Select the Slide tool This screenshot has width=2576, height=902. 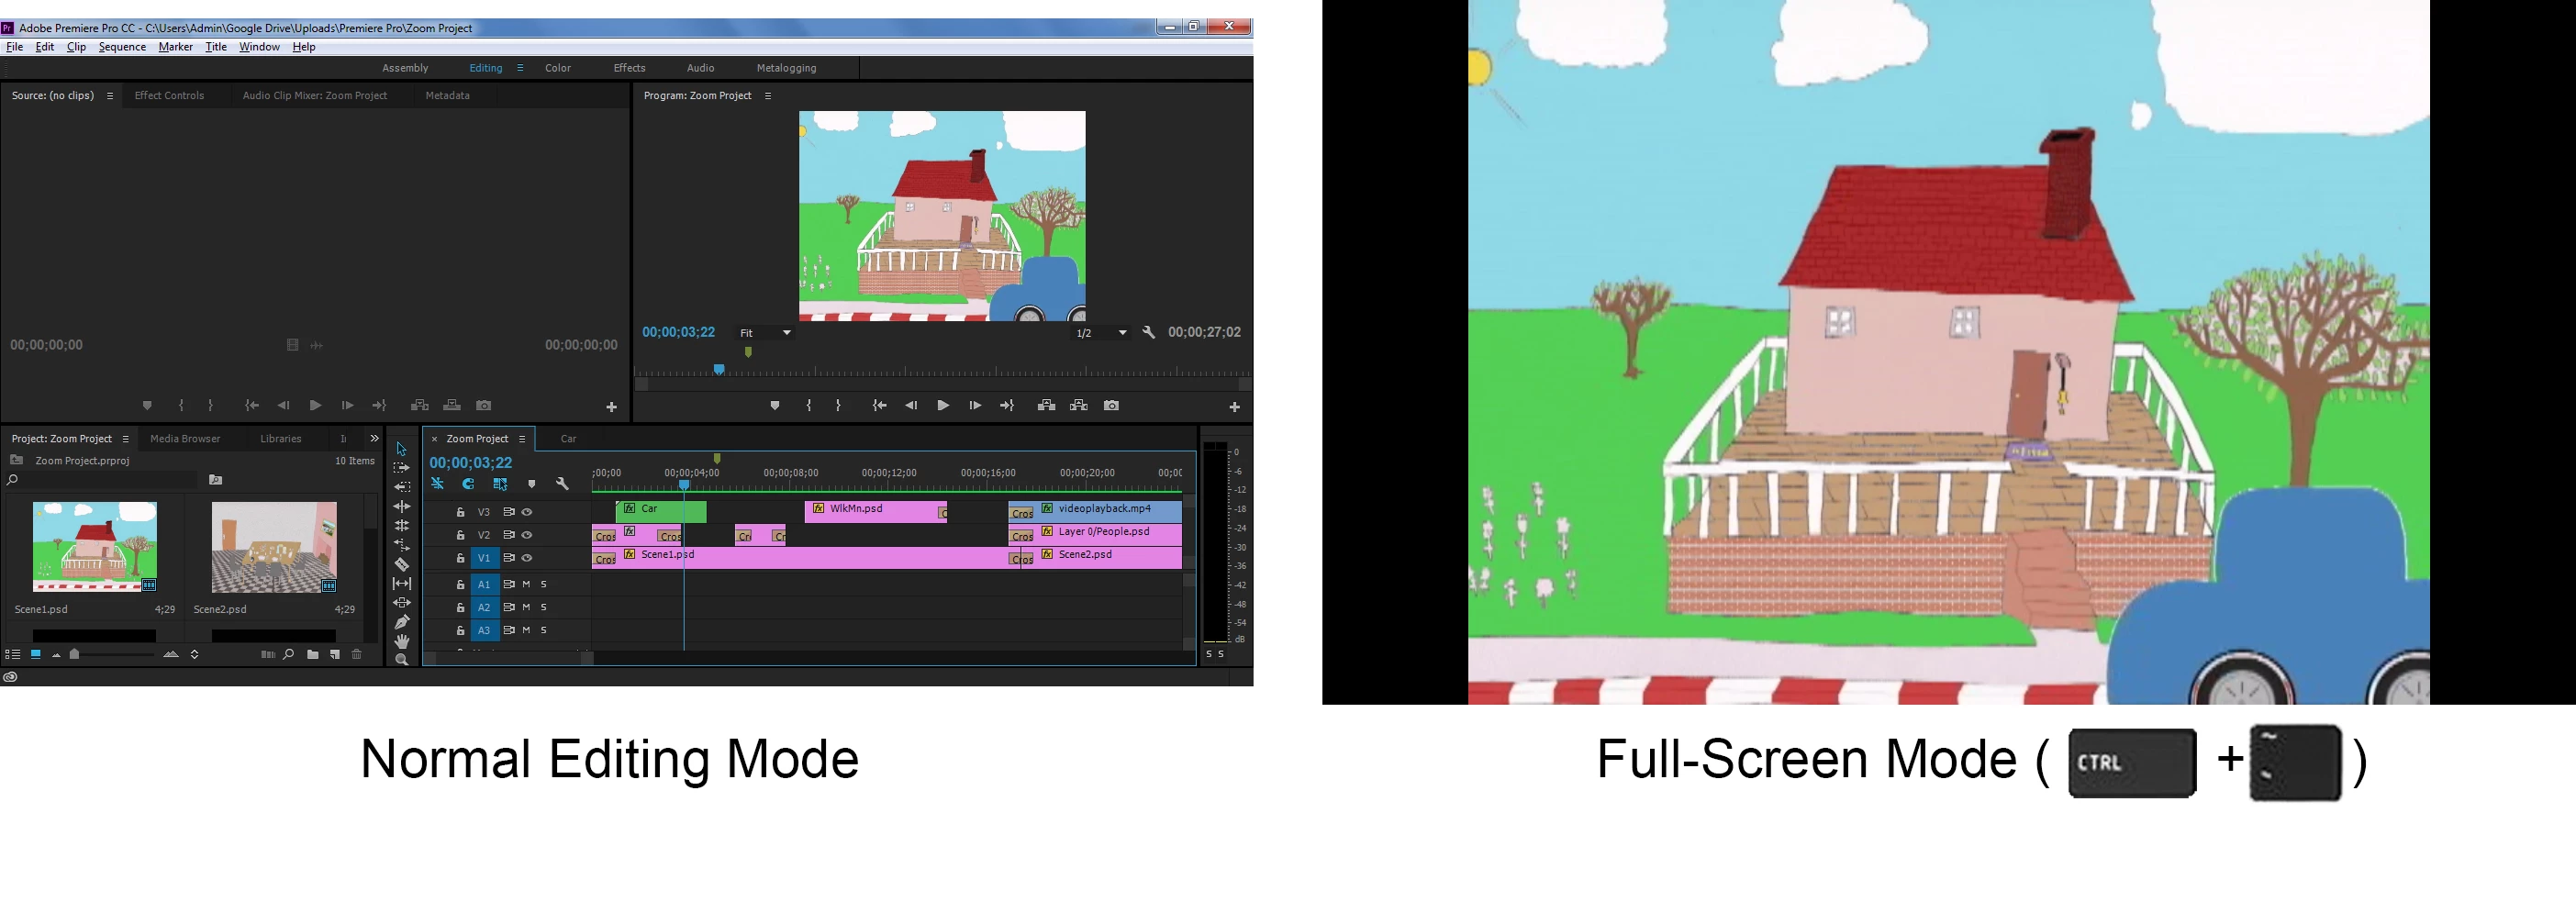point(402,602)
